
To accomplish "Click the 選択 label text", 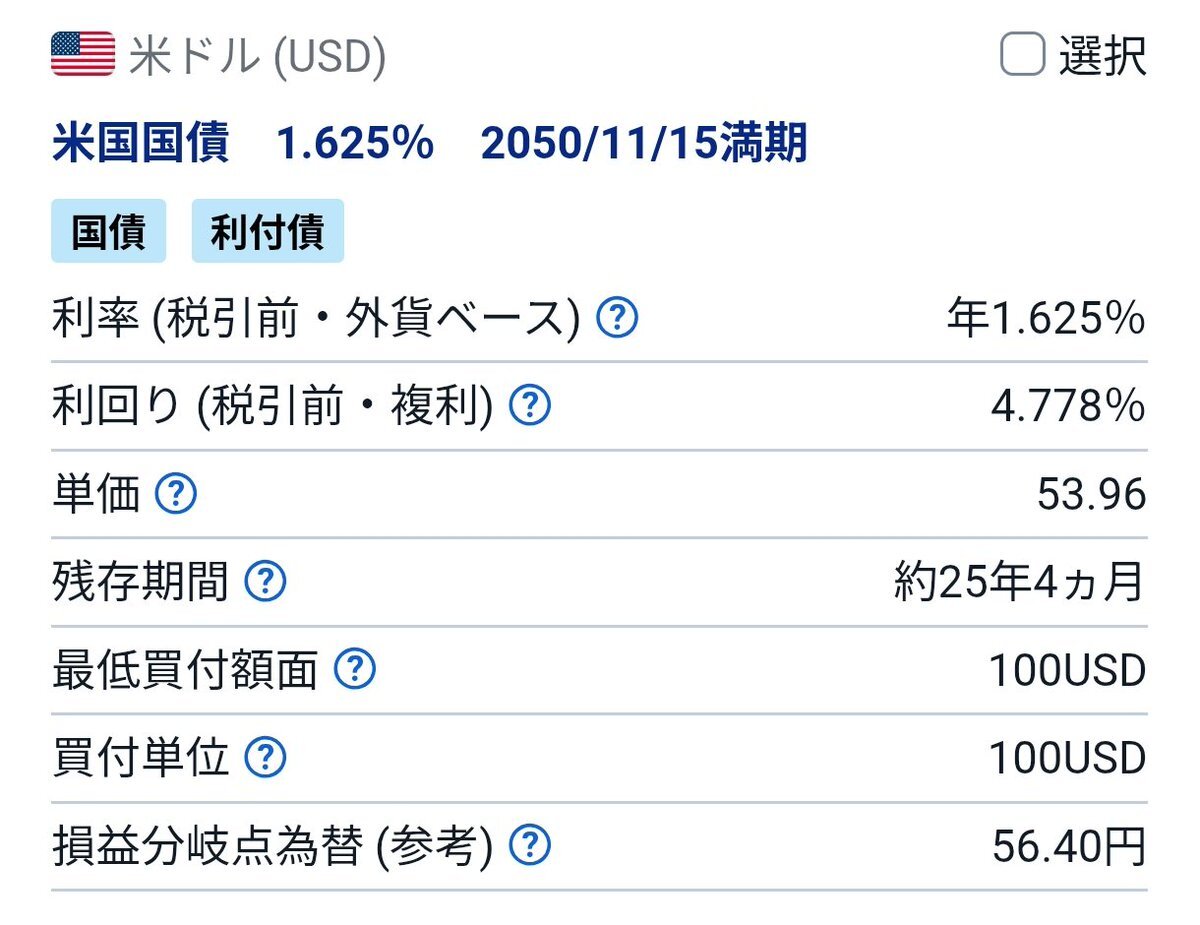I will [1103, 55].
